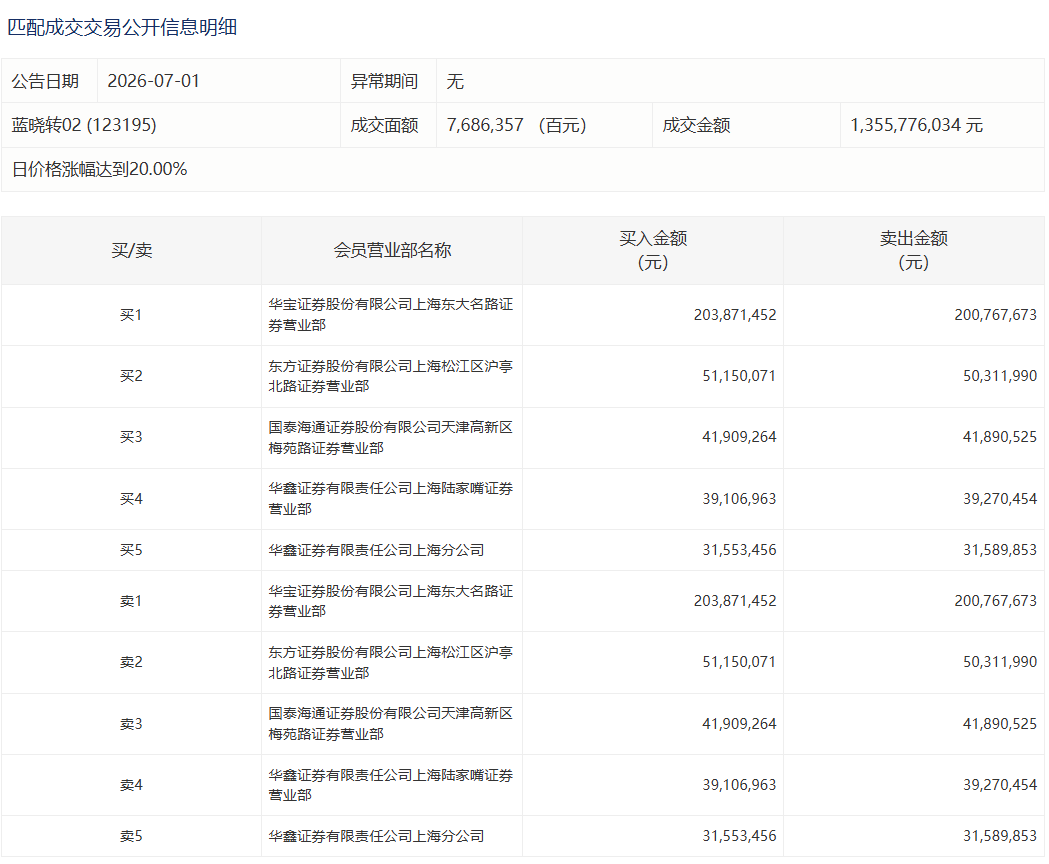Click the 卖5 row label
The width and height of the screenshot is (1049, 864).
(x=131, y=836)
